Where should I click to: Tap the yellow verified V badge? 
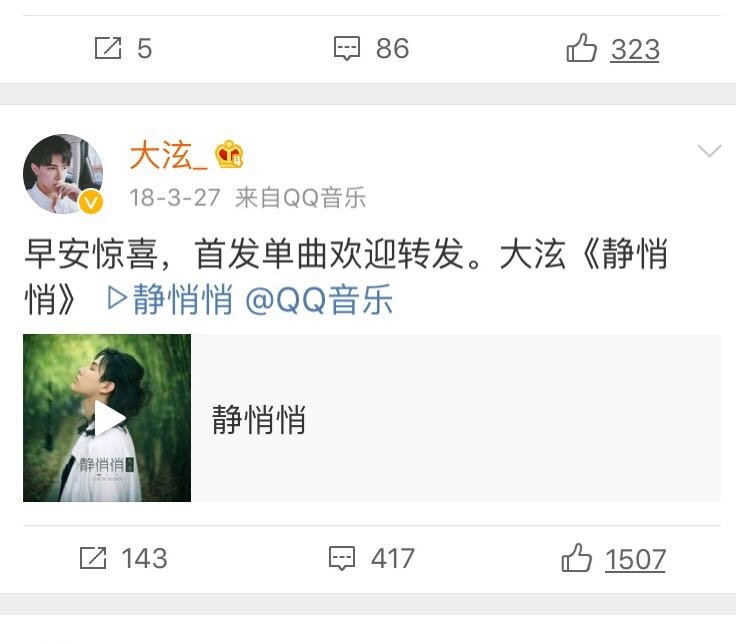[91, 202]
